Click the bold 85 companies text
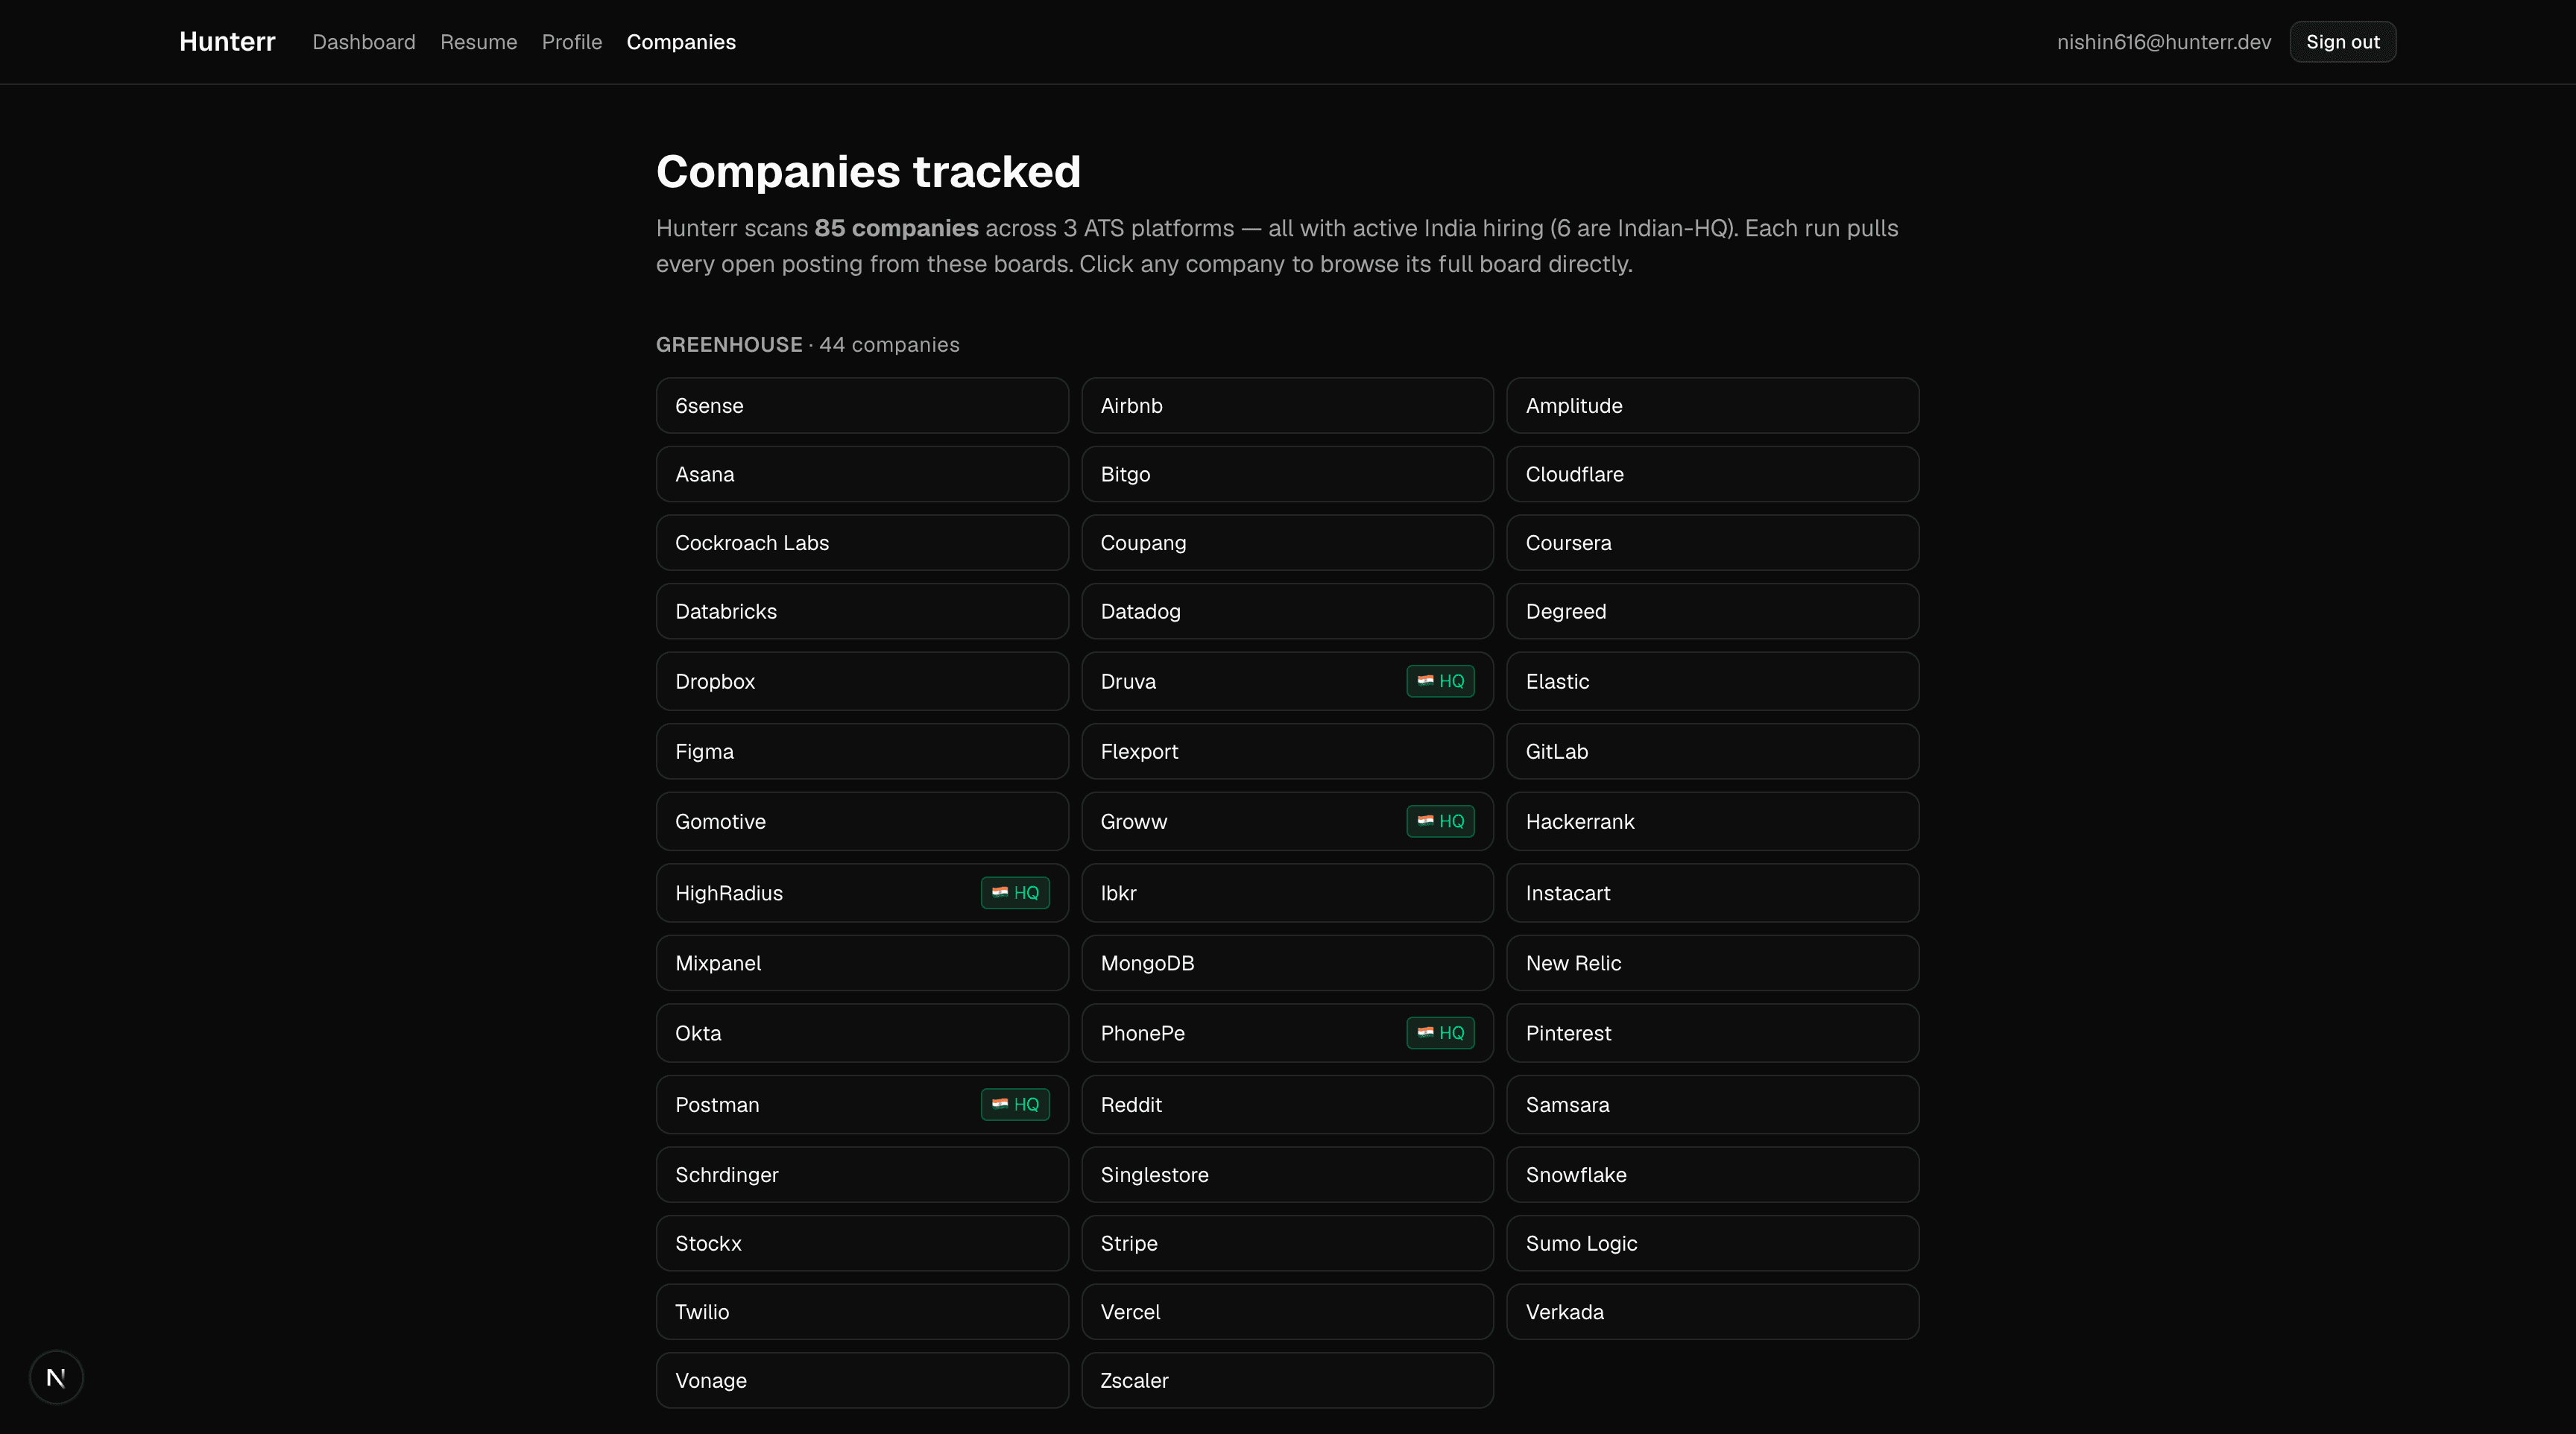This screenshot has height=1434, width=2576. point(896,228)
